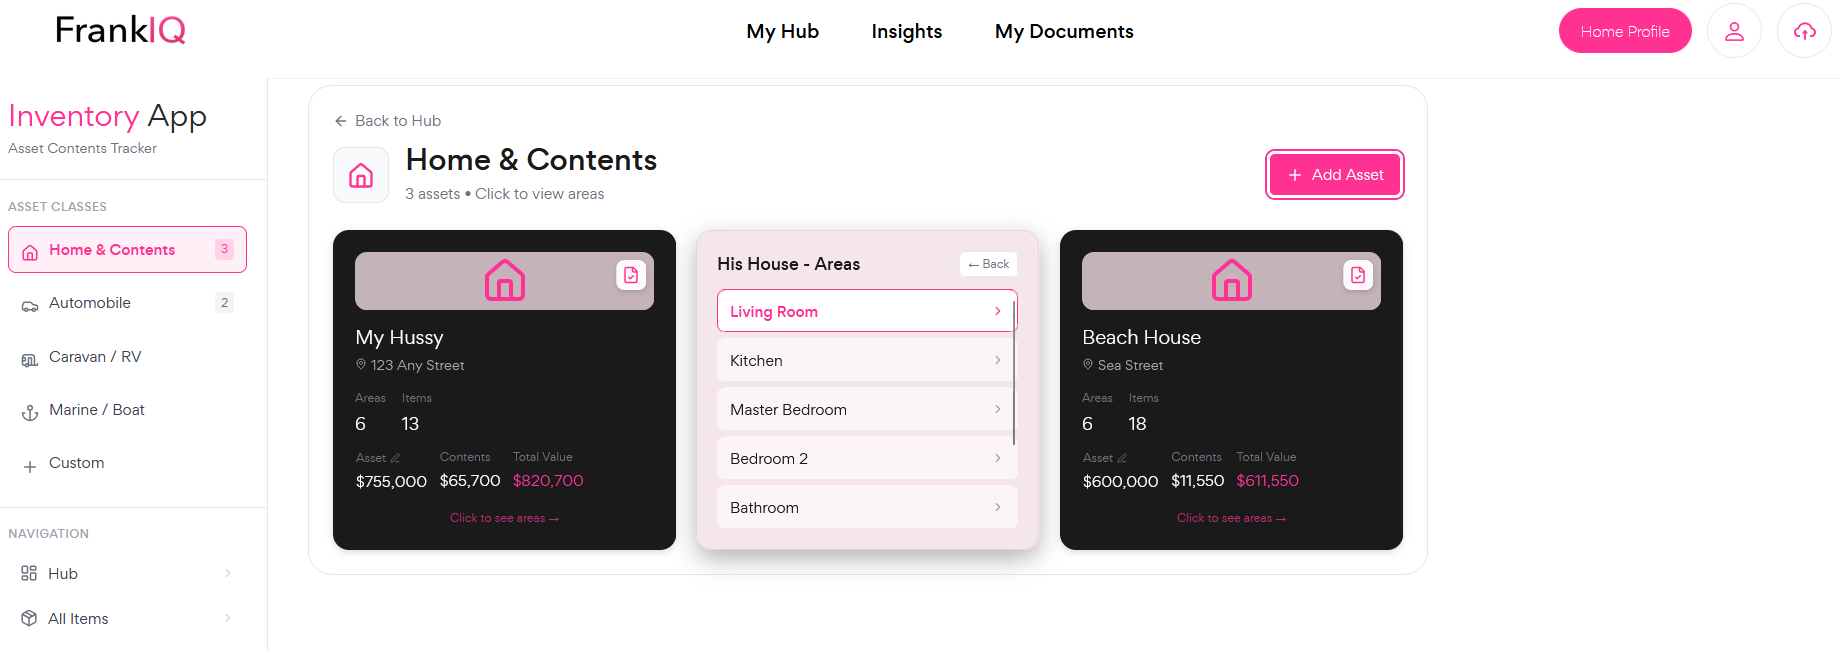Expand the Living Room area
The width and height of the screenshot is (1839, 652).
pos(866,311)
